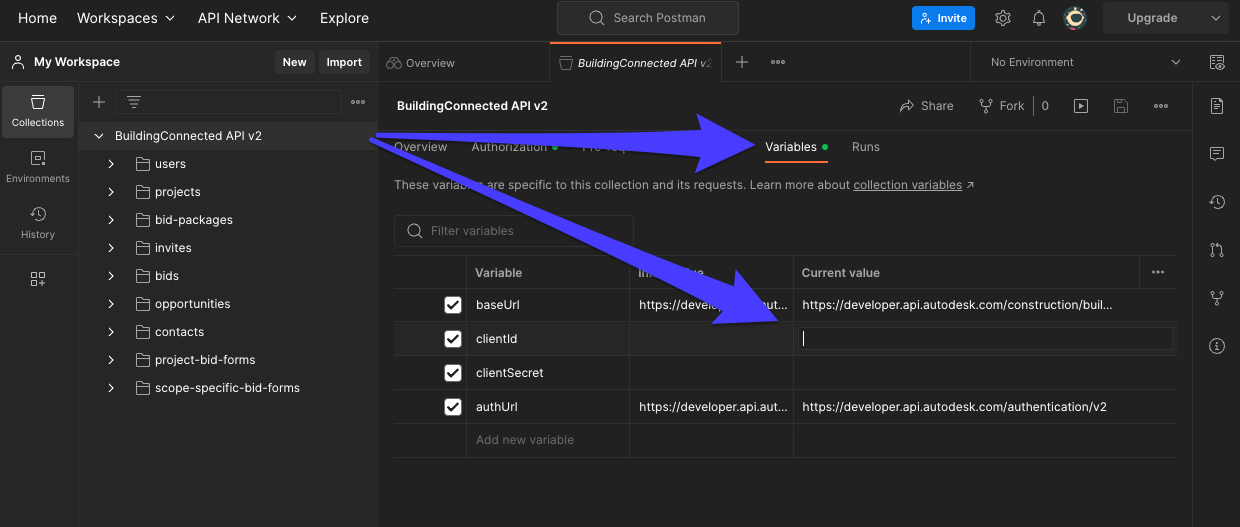Open the documentation icon in right sidebar
This screenshot has width=1240, height=527.
click(x=1217, y=106)
